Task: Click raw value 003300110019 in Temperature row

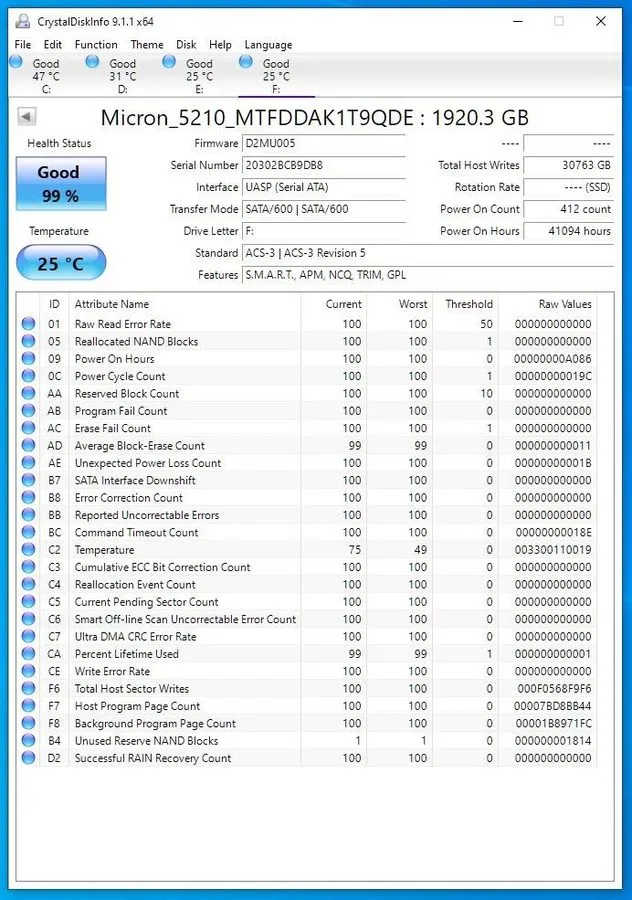Action: tap(553, 550)
